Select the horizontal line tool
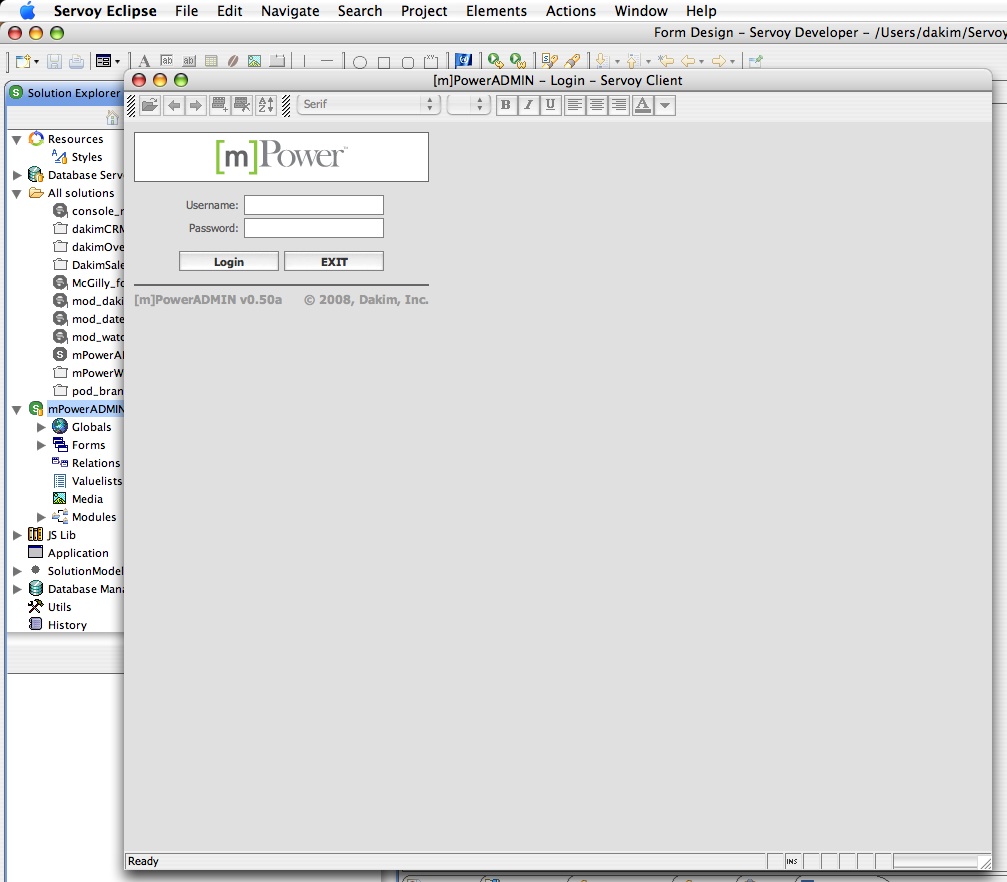The image size is (1007, 882). pos(327,62)
